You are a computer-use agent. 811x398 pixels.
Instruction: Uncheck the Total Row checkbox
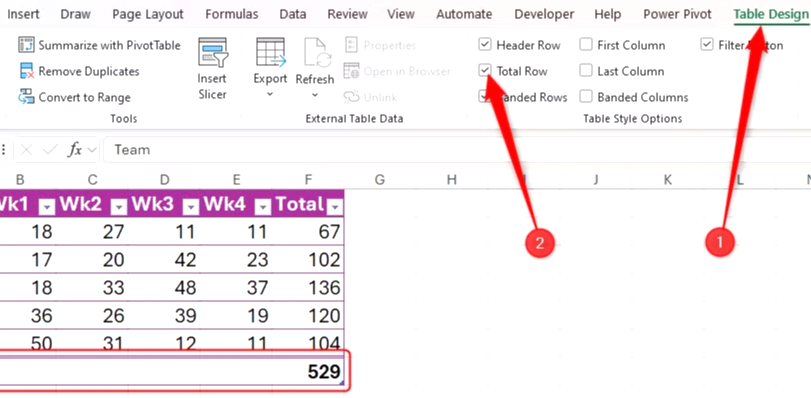point(485,71)
